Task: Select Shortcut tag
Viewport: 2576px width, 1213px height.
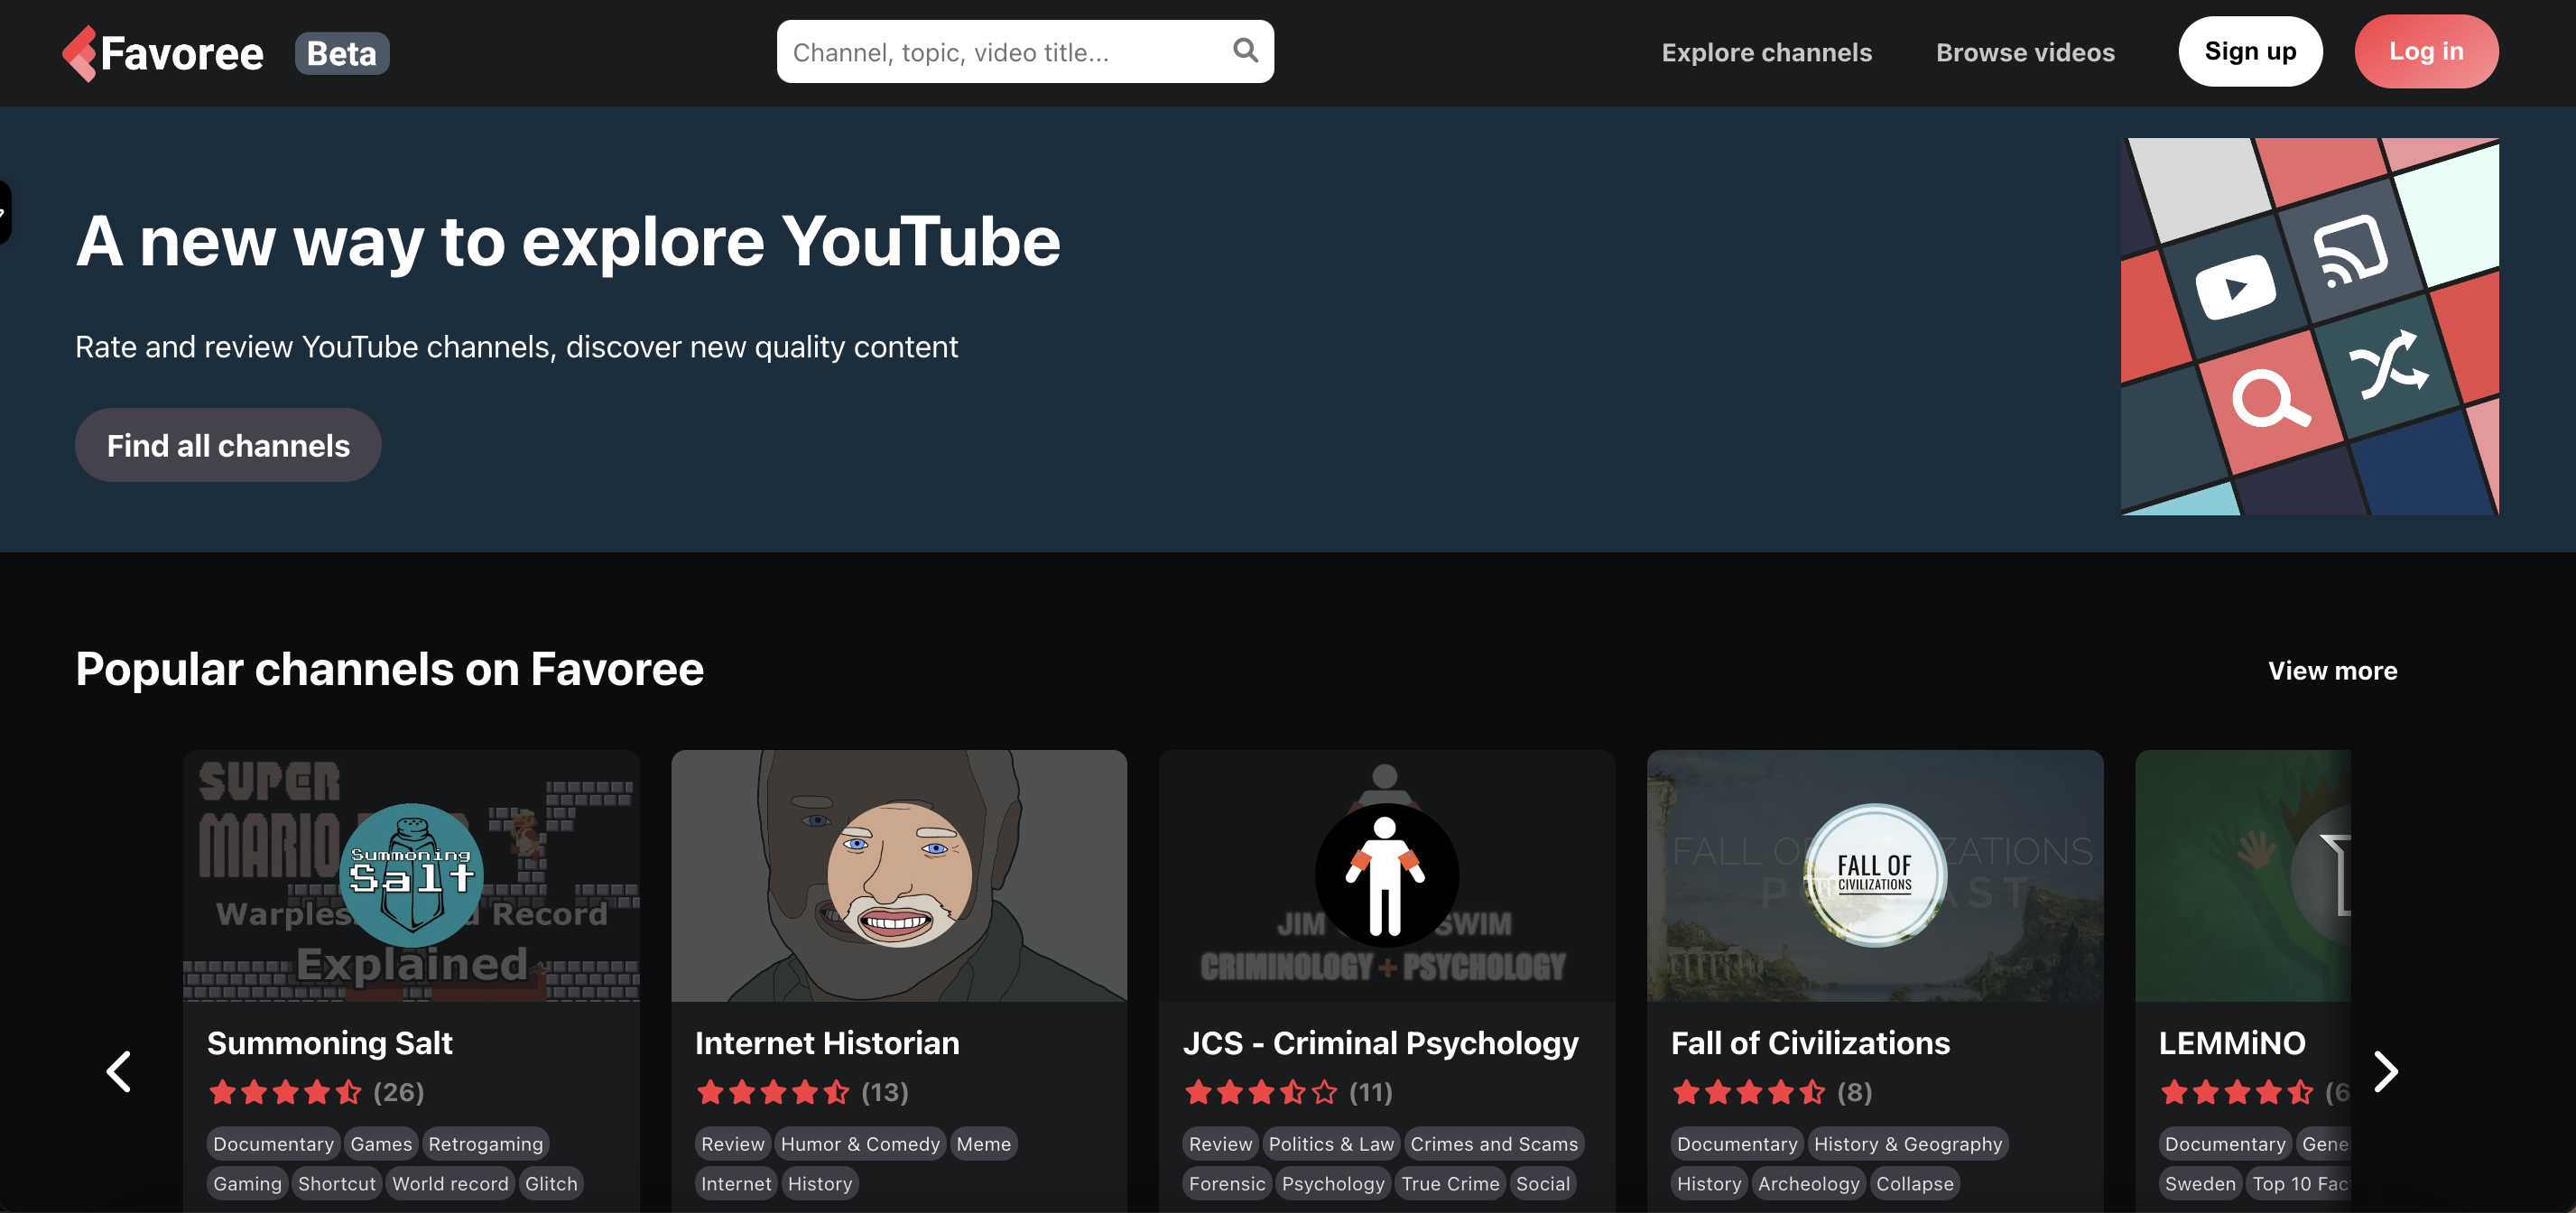Action: point(337,1183)
